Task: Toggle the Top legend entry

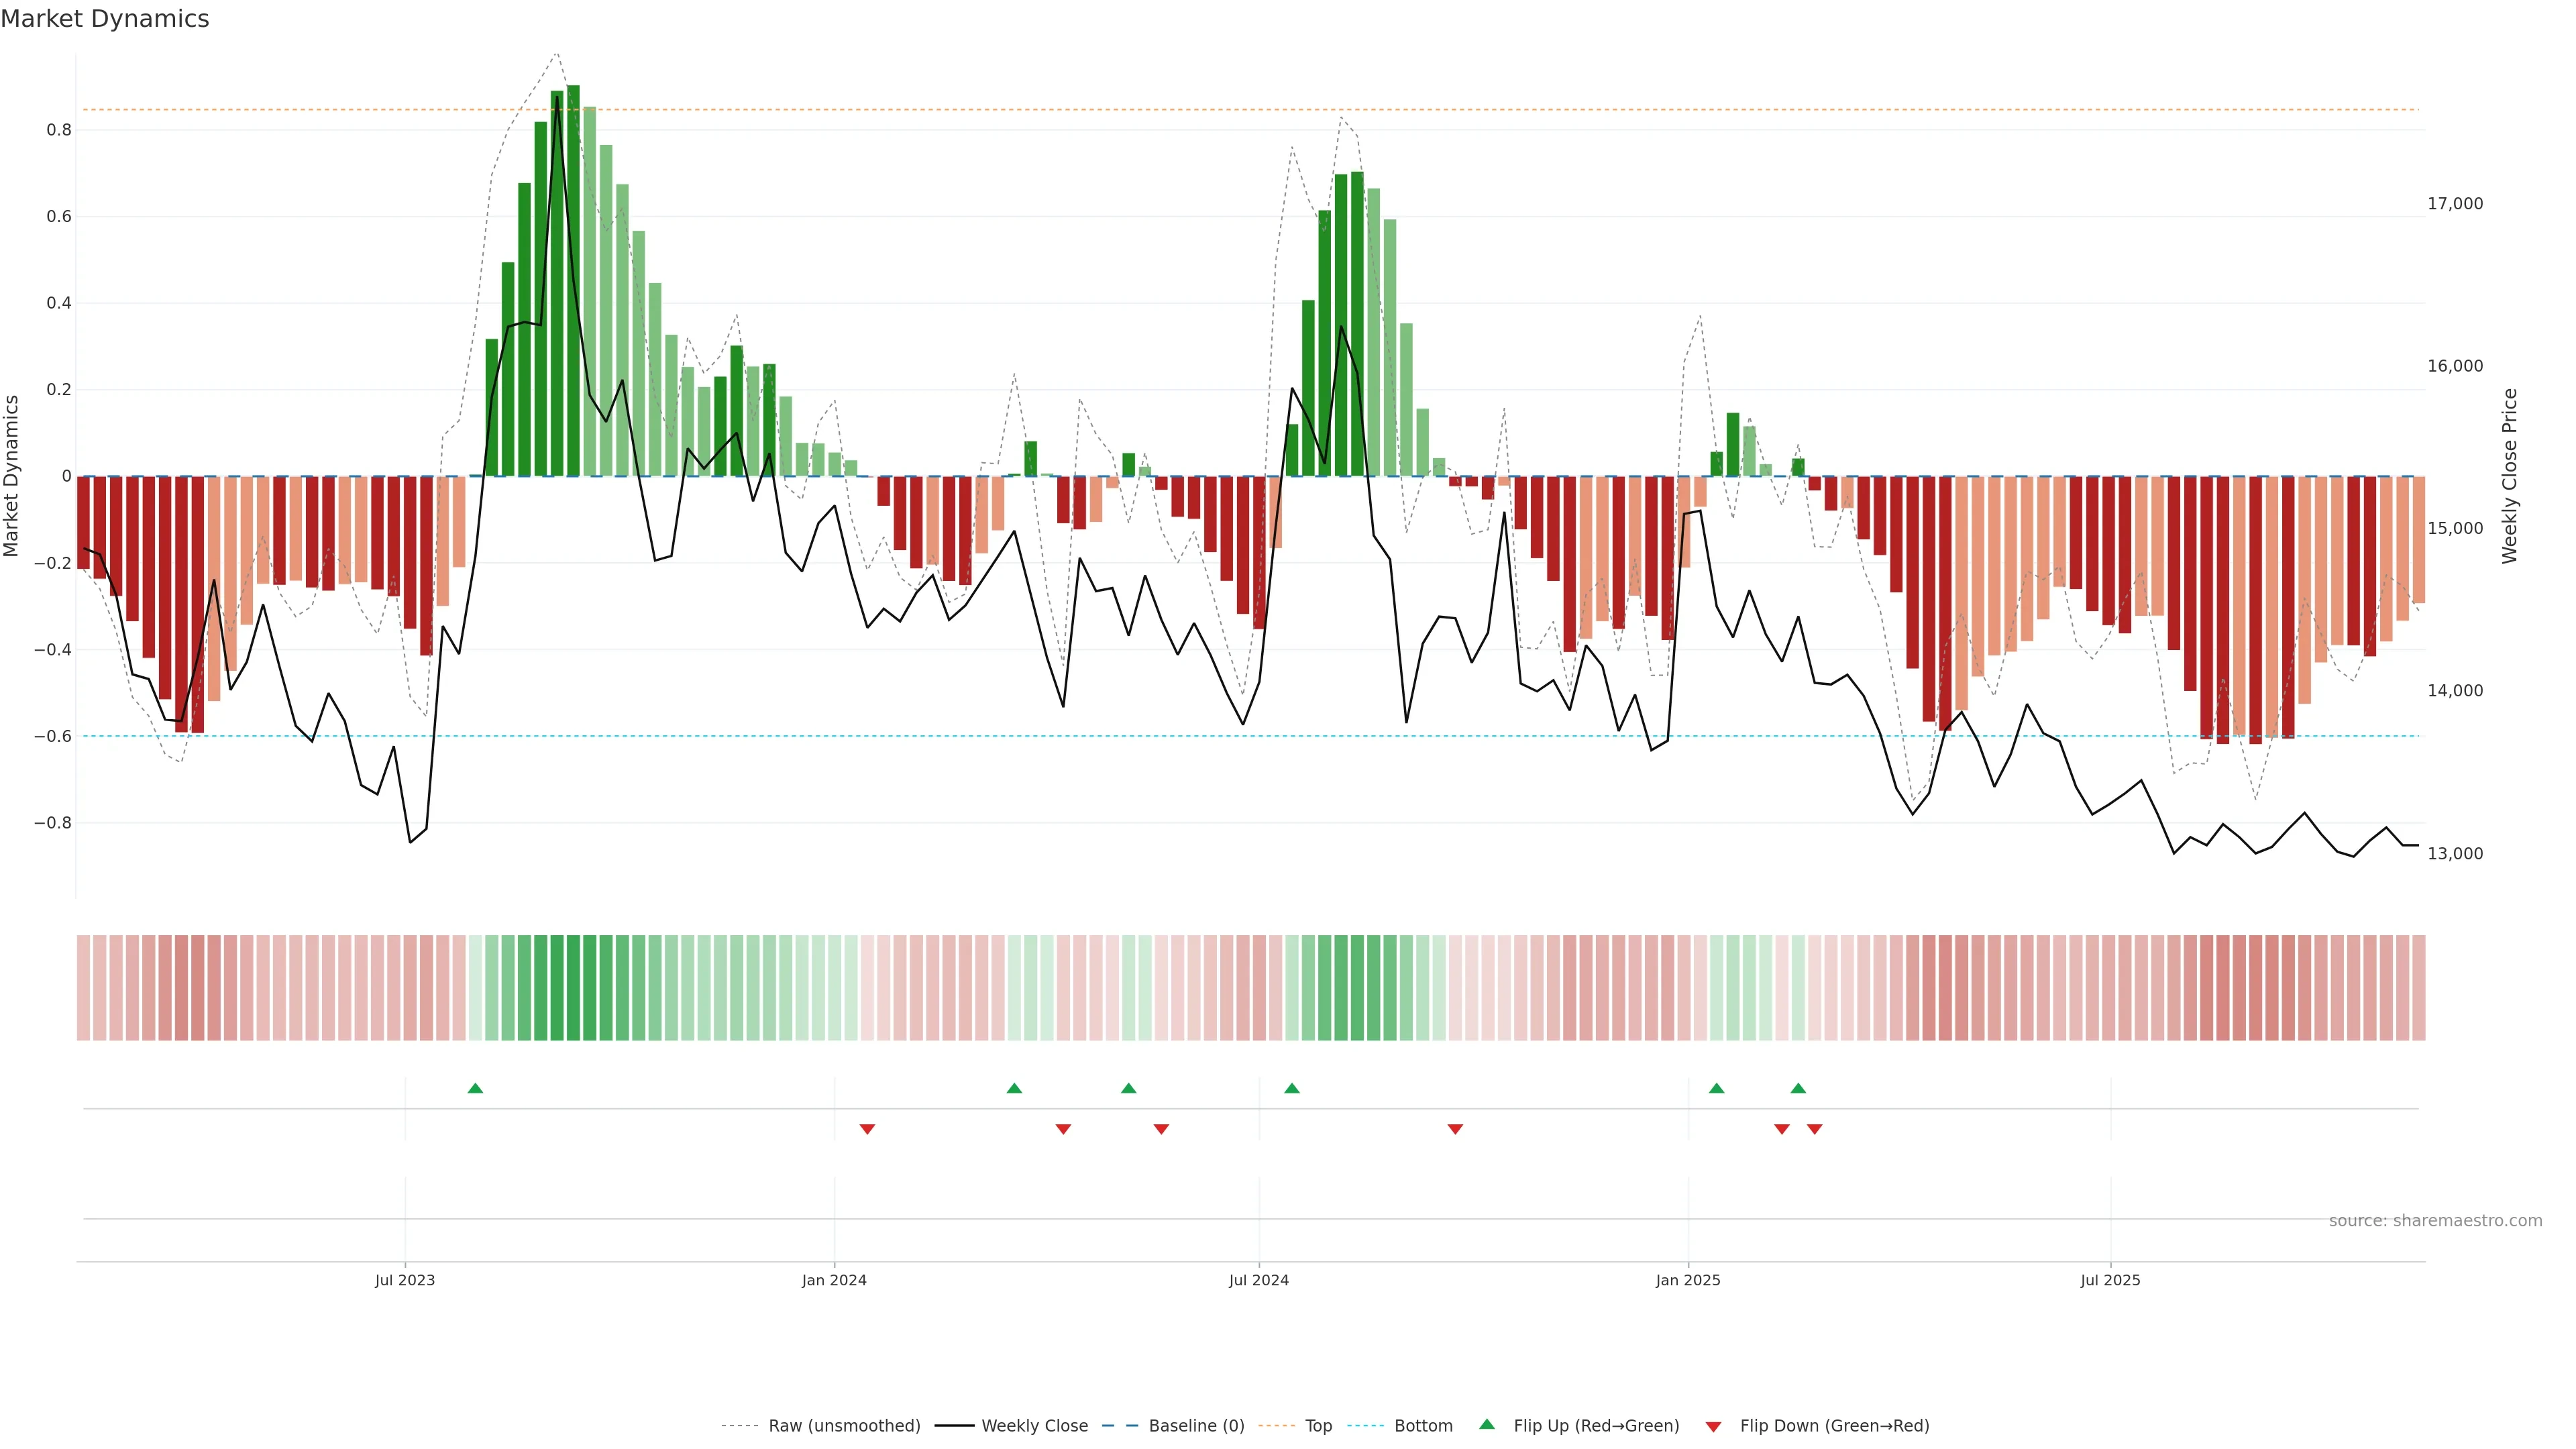Action: click(1318, 1426)
